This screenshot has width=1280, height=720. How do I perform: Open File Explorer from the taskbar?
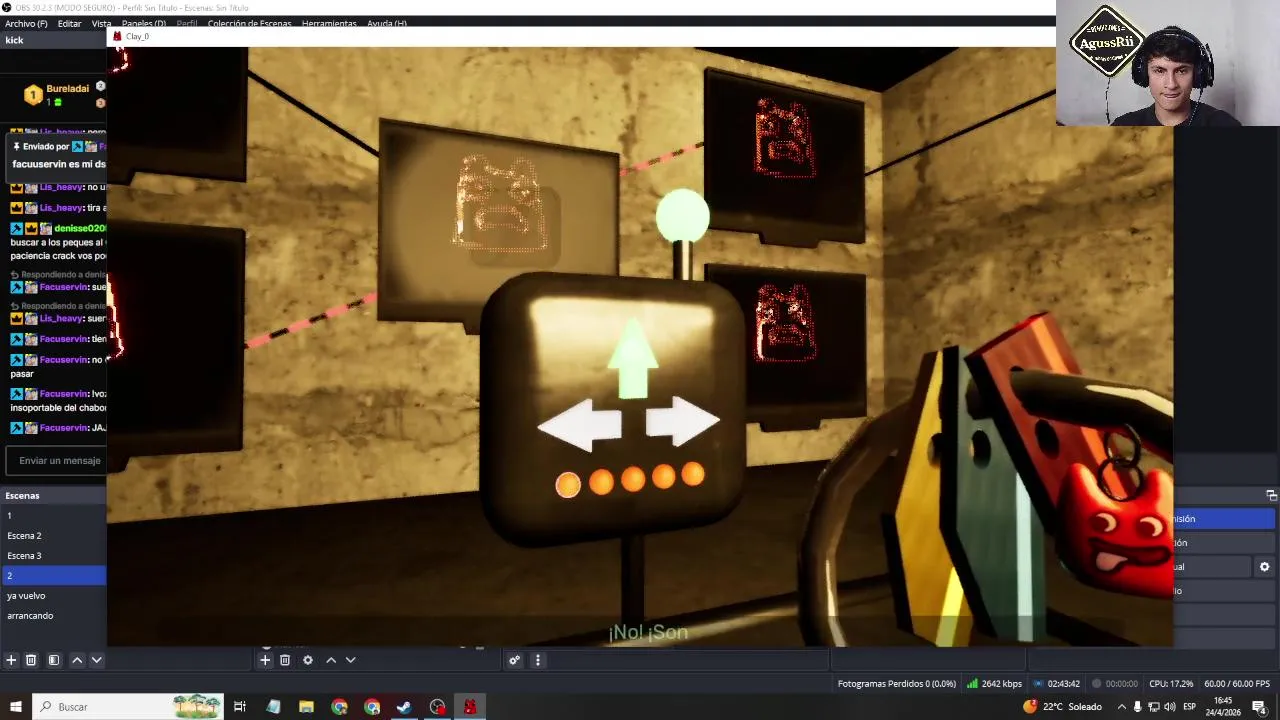pyautogui.click(x=306, y=707)
